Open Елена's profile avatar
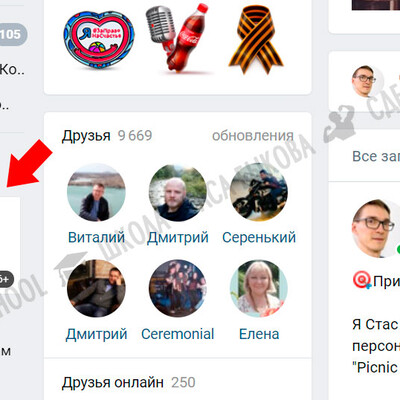Image resolution: width=400 pixels, height=400 pixels. (x=259, y=288)
